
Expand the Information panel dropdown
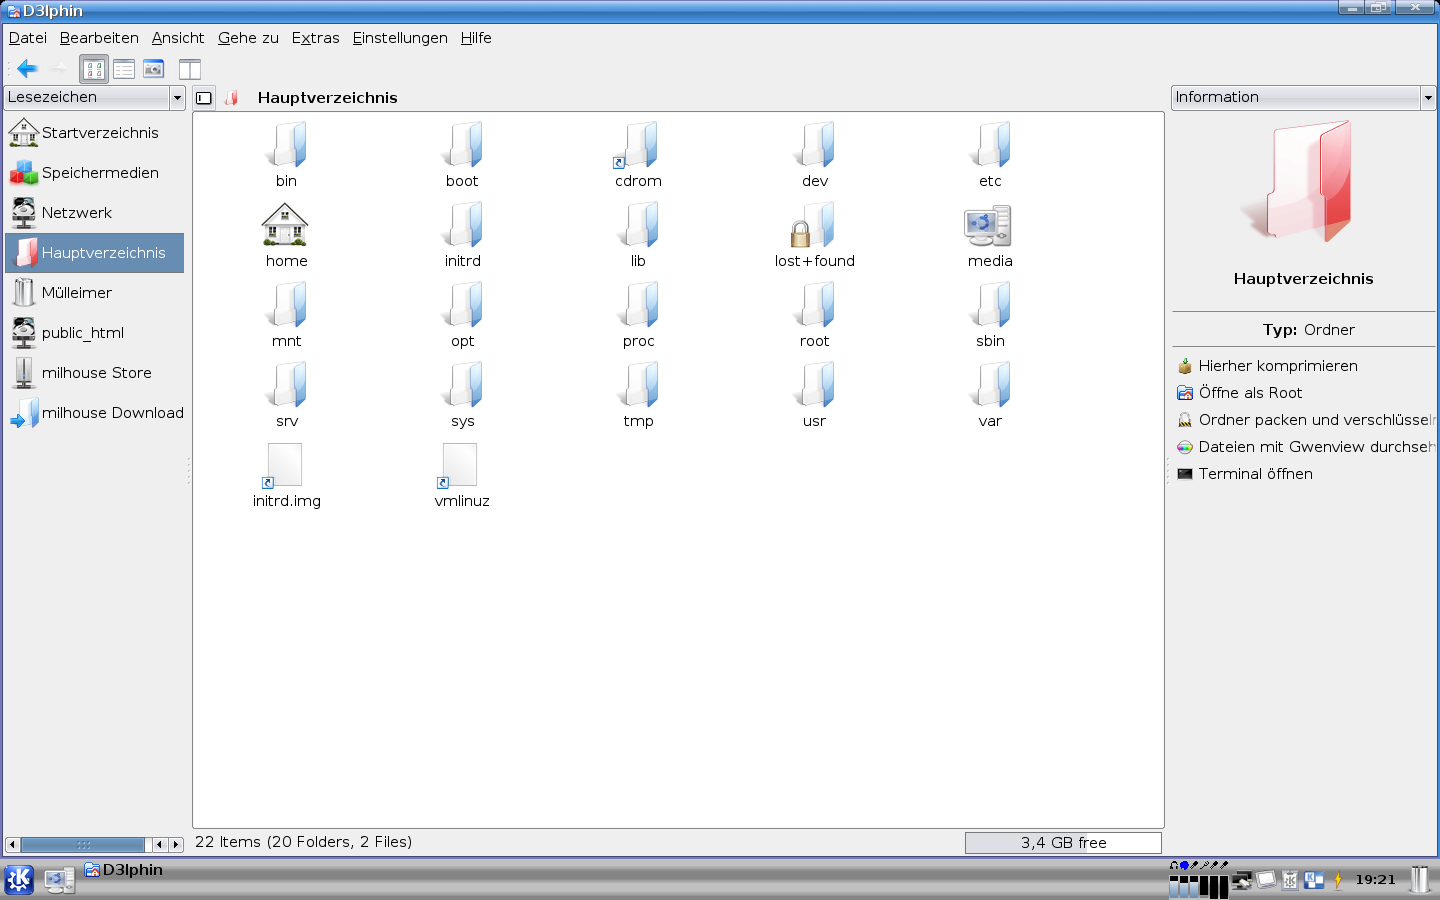[x=1427, y=98]
